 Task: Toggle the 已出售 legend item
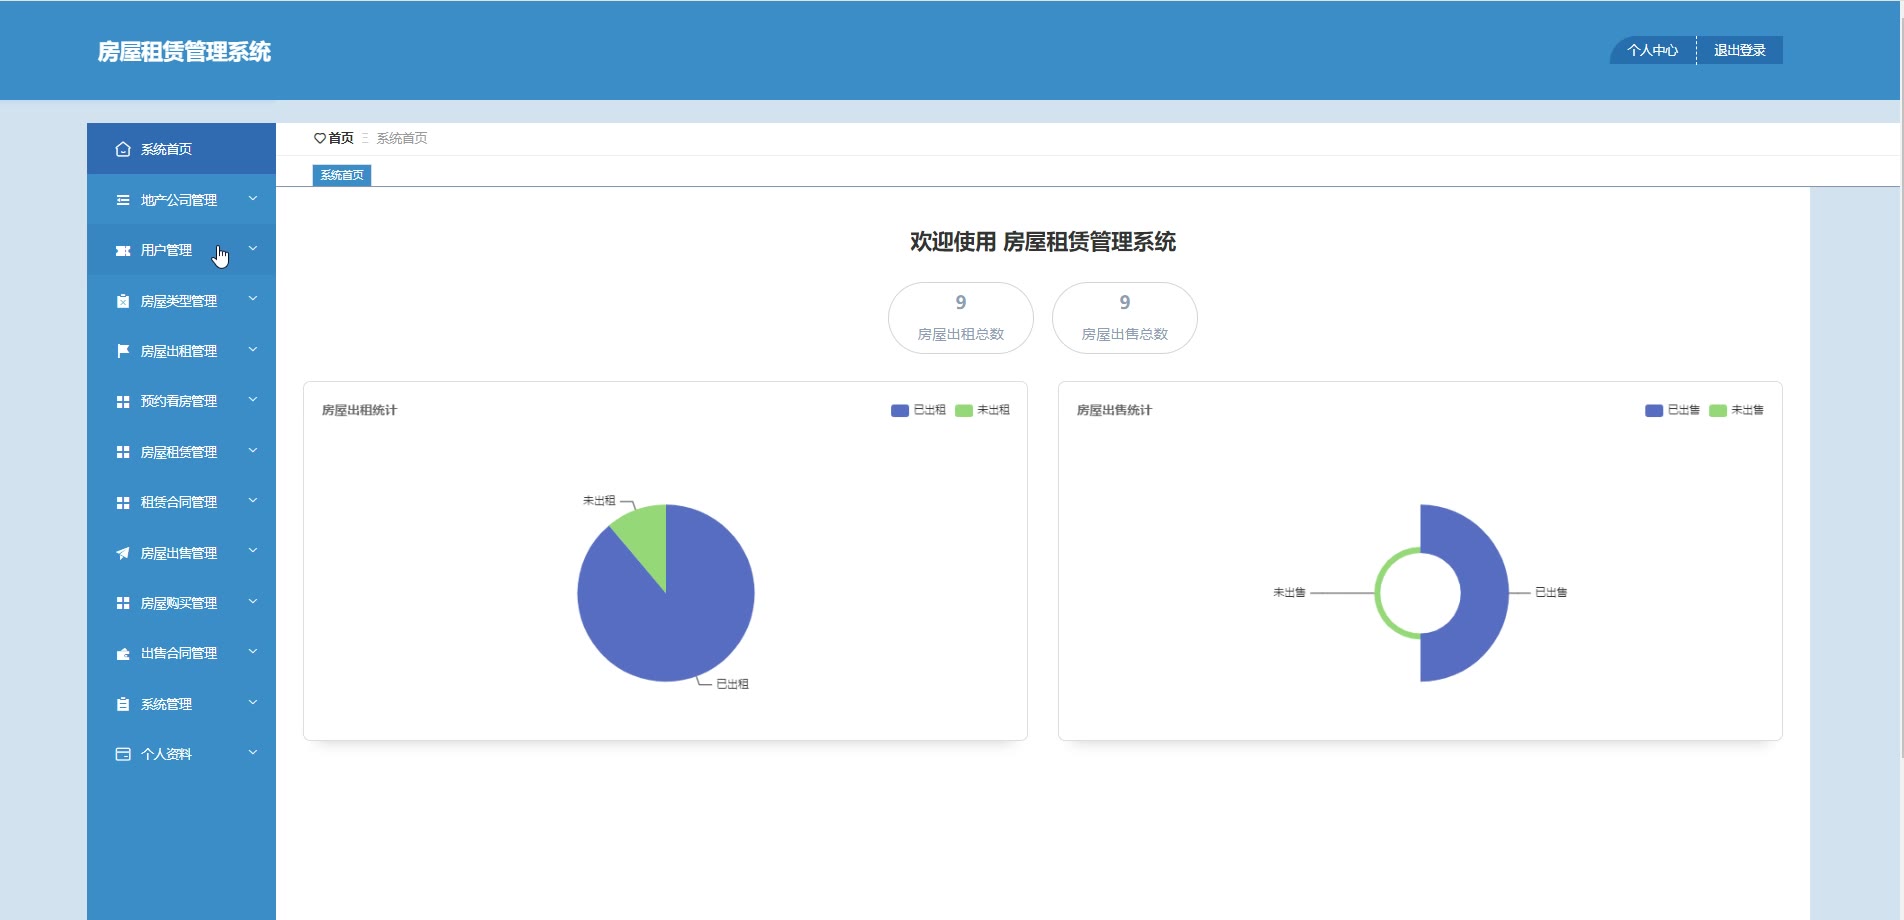pos(1672,410)
